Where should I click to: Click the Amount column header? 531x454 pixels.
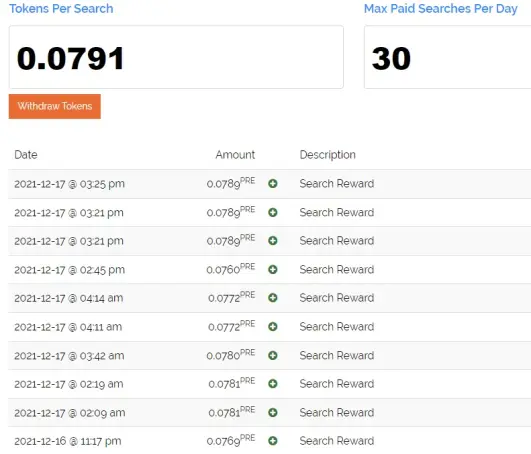235,155
